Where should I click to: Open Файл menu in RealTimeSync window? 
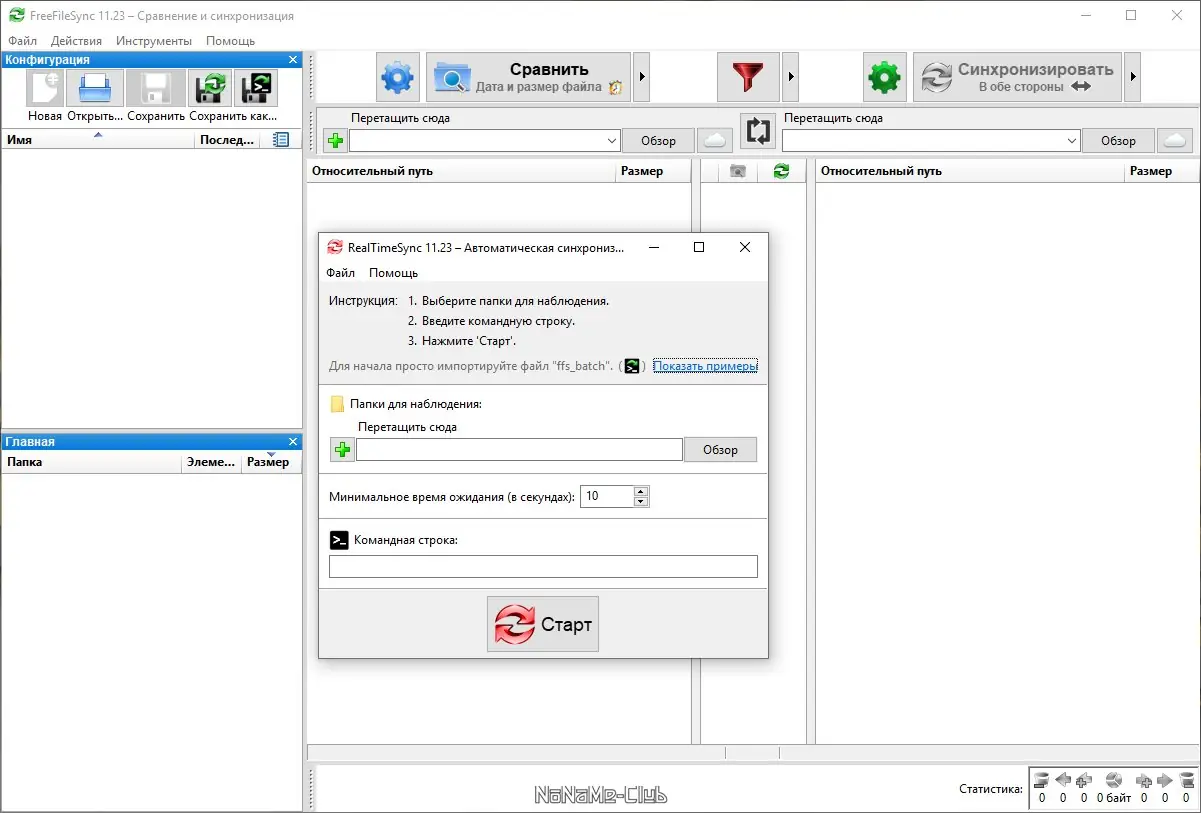[340, 273]
